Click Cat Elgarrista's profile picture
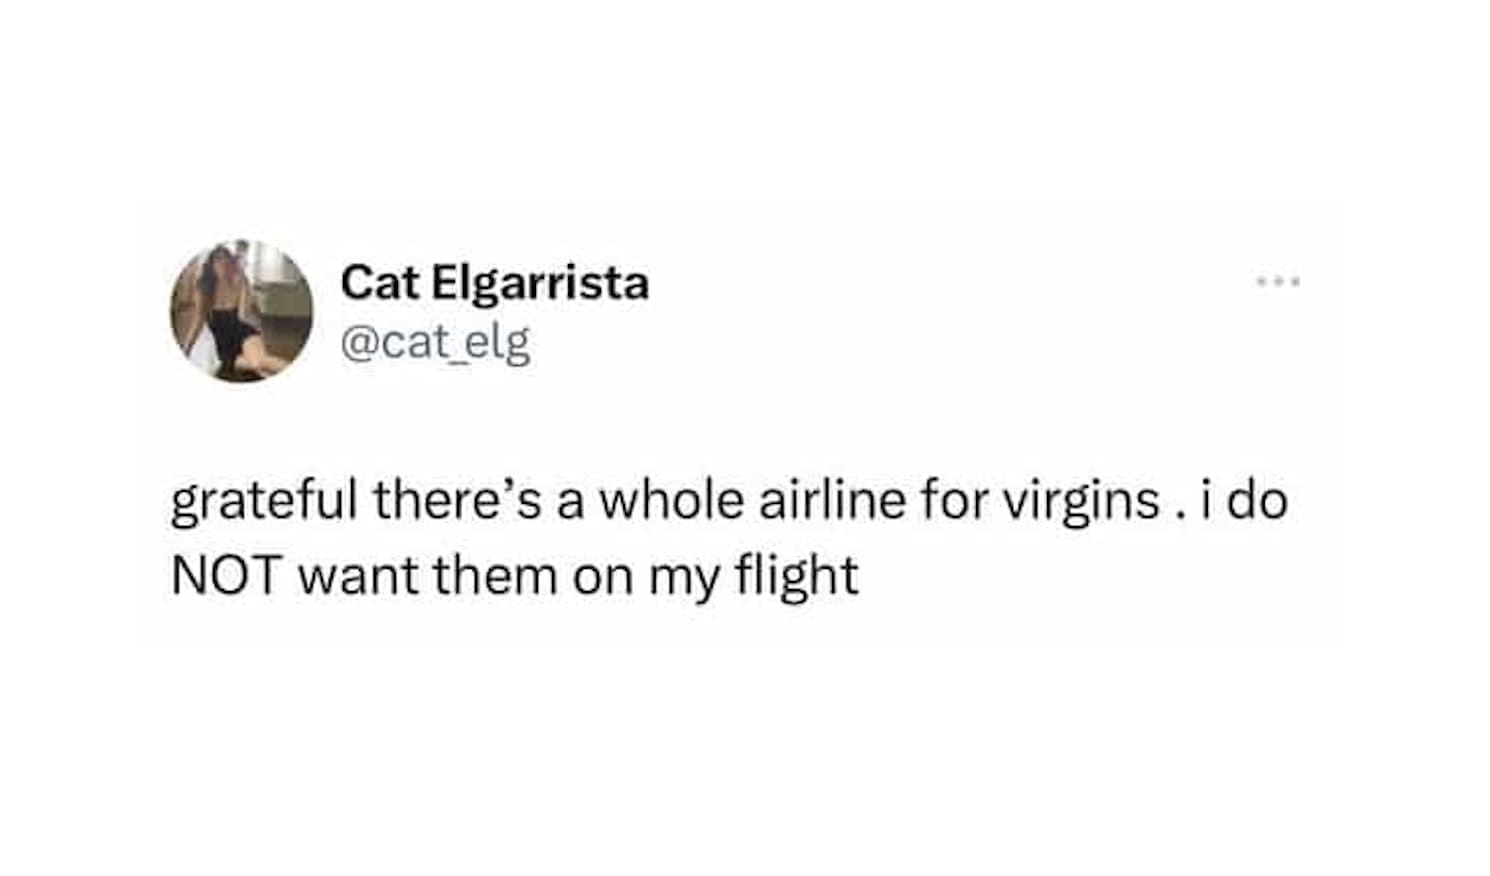 (x=241, y=311)
